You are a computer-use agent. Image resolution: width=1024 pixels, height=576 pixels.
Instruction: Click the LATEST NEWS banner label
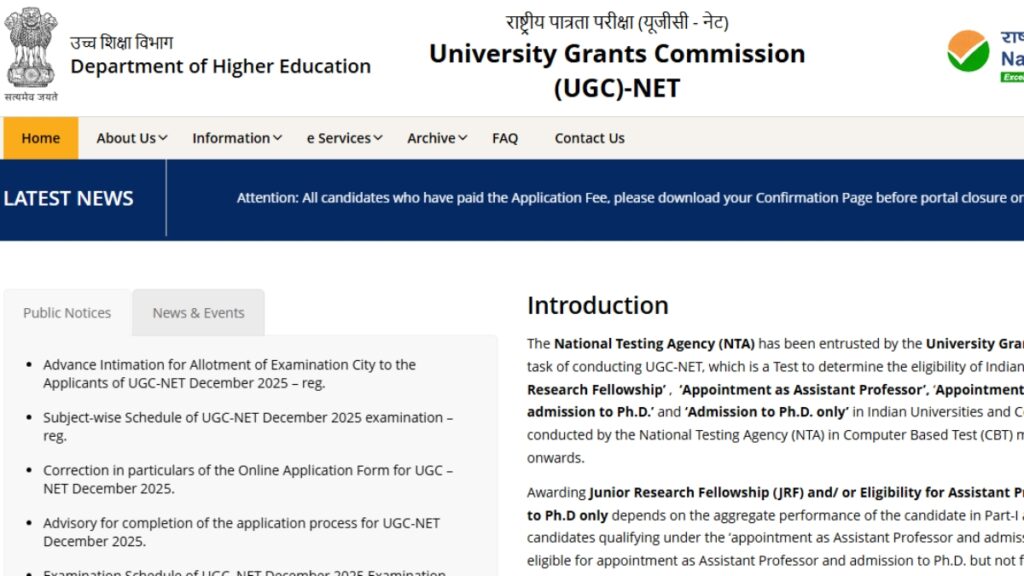click(68, 198)
